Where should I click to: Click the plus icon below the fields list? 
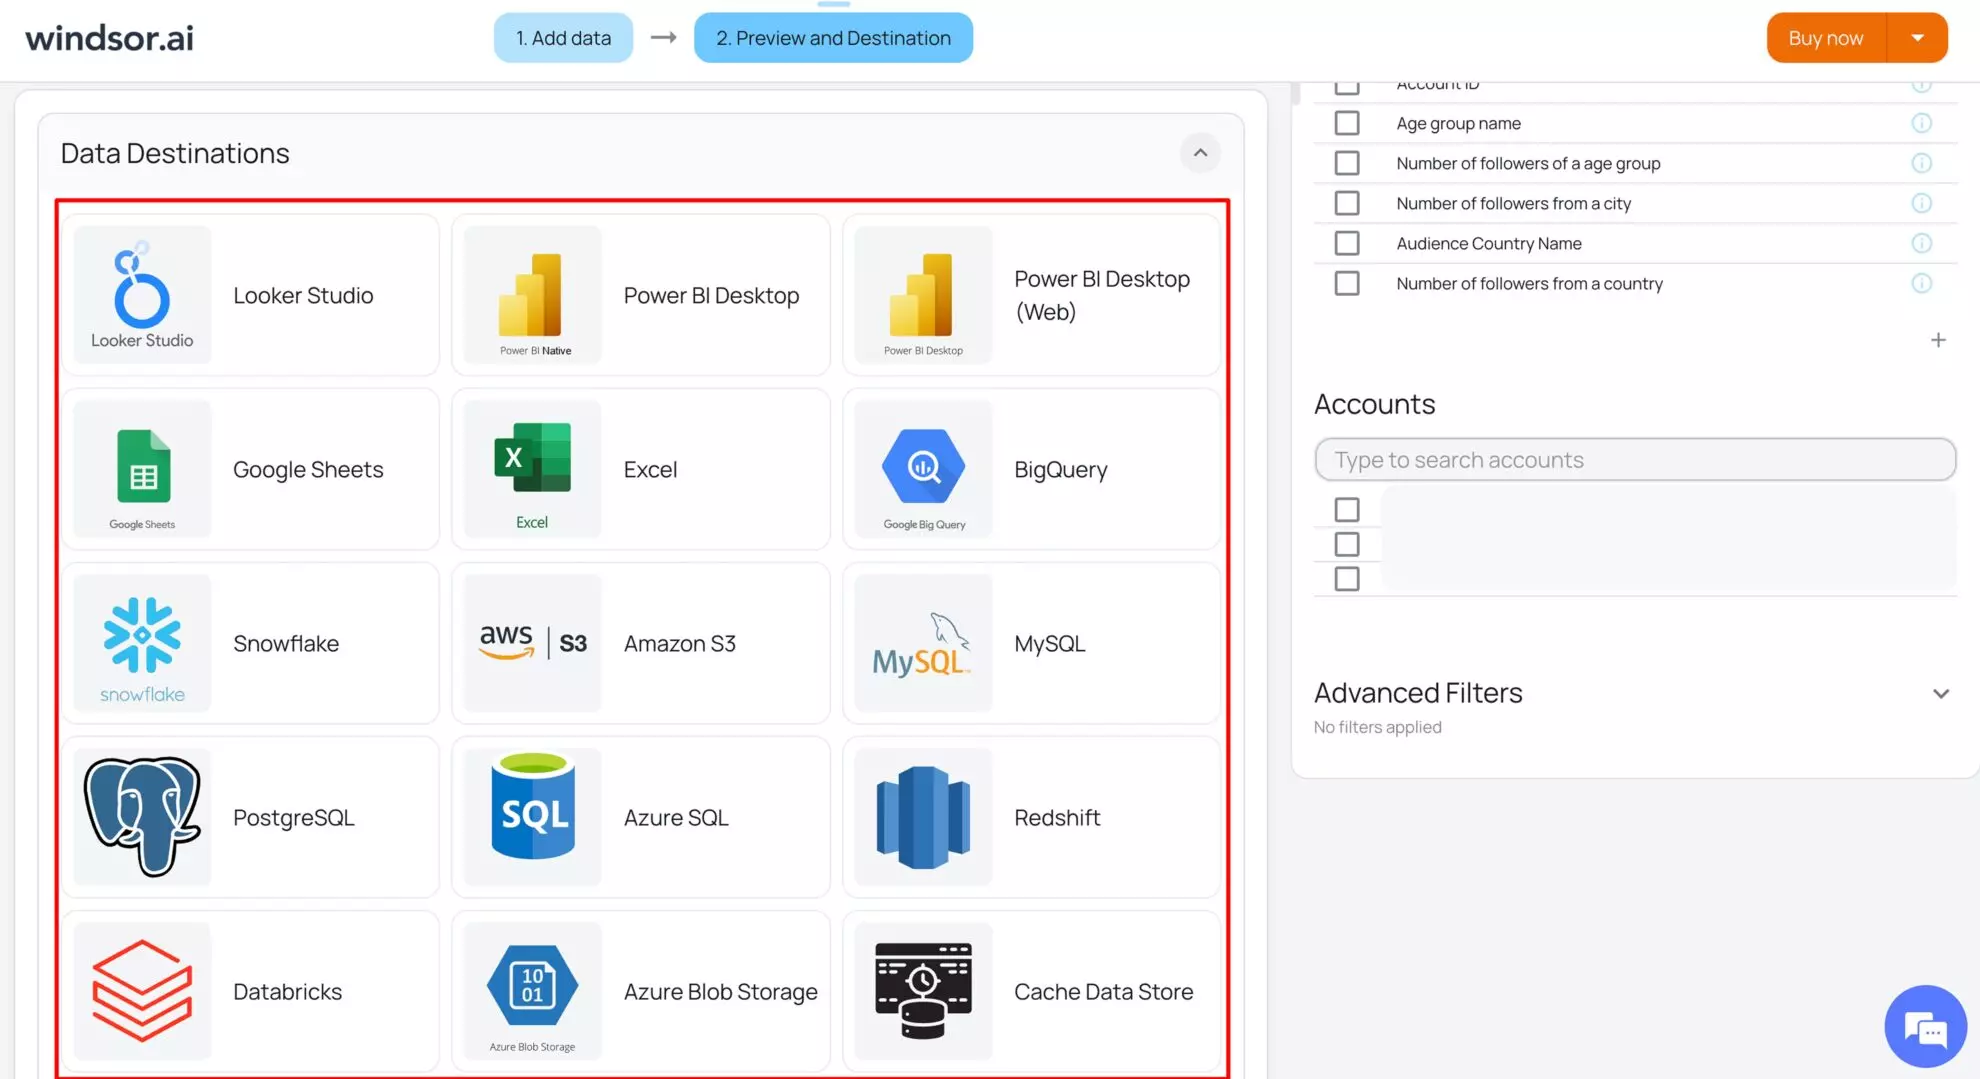click(1938, 340)
